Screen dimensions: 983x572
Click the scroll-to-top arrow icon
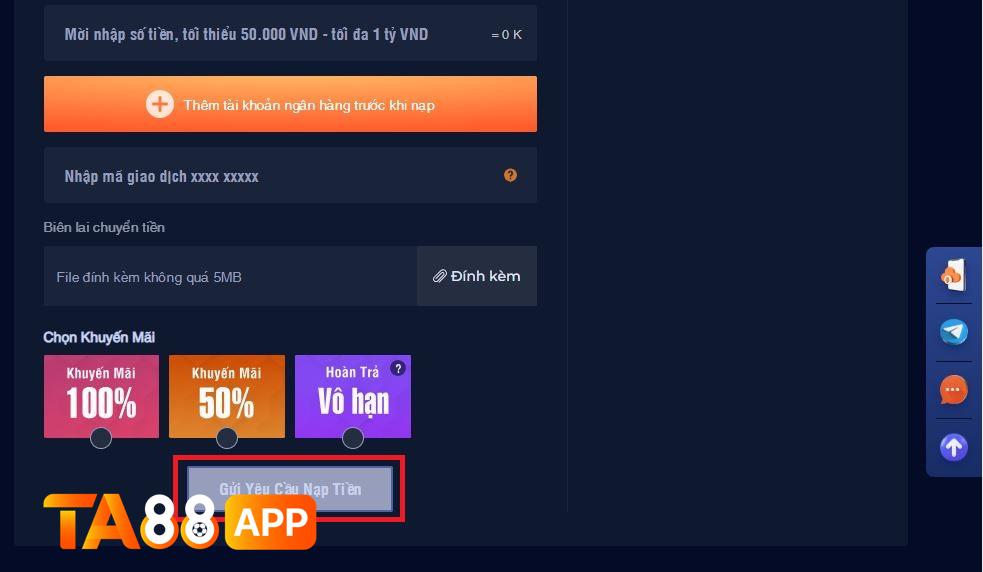click(954, 447)
